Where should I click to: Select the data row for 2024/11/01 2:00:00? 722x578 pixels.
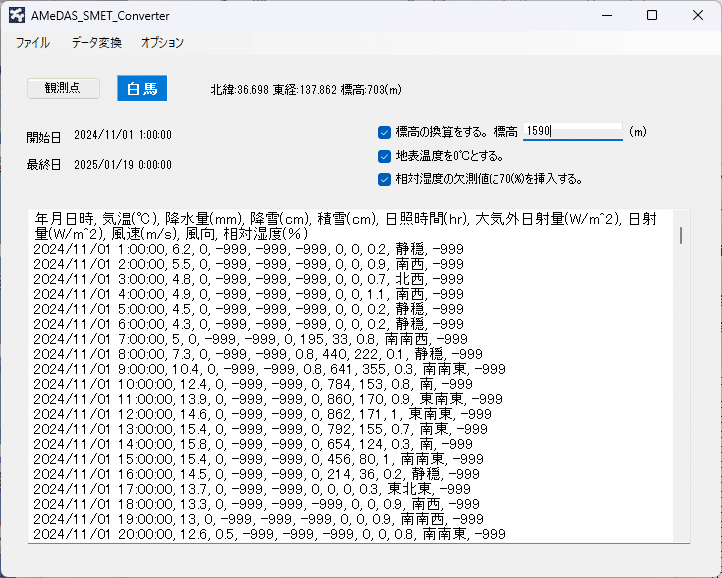pos(248,264)
